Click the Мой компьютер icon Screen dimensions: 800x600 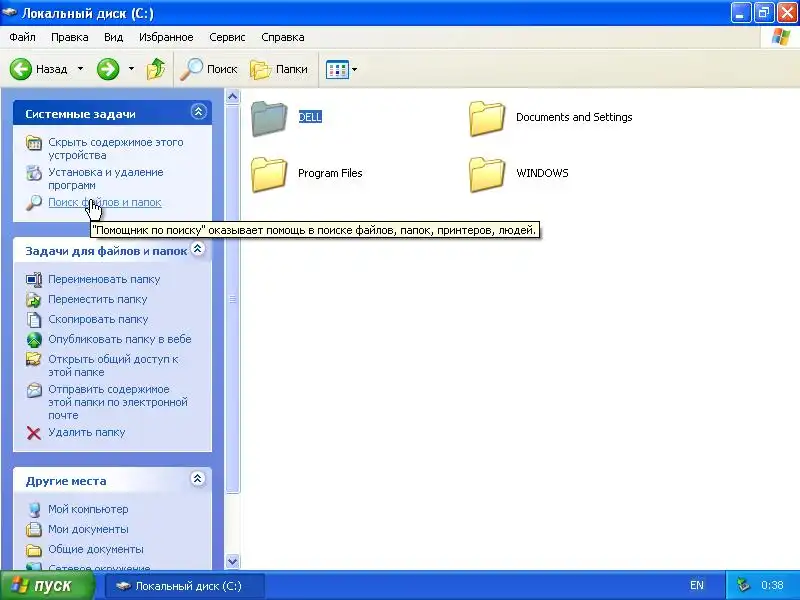(34, 510)
